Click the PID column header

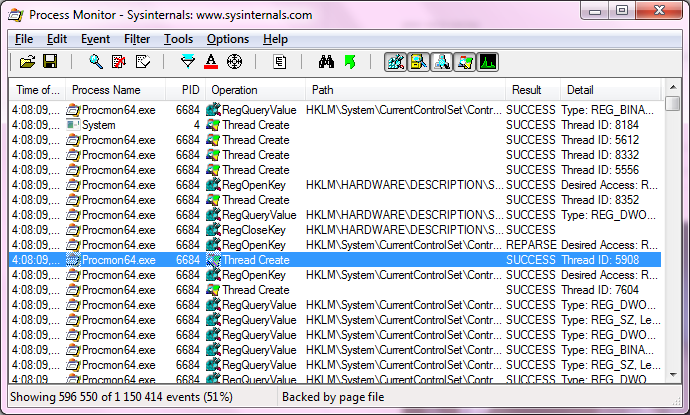(x=185, y=90)
